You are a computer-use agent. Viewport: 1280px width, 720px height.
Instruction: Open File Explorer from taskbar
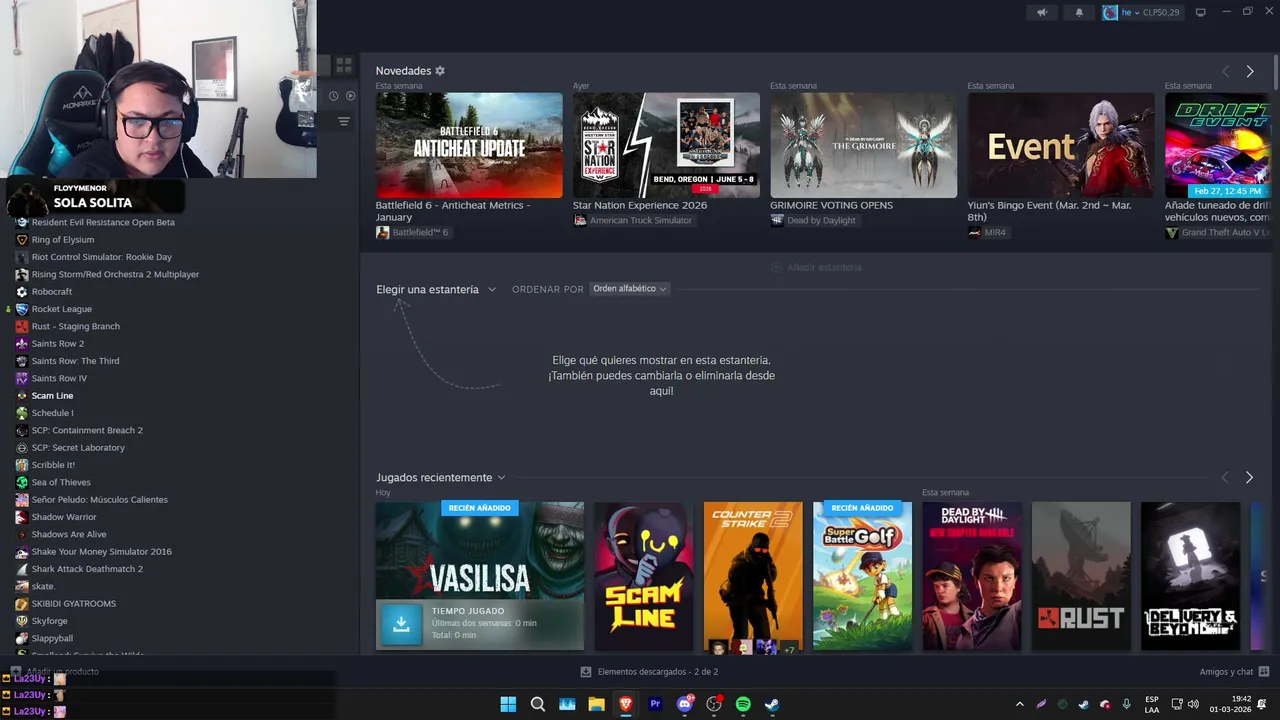pyautogui.click(x=596, y=704)
